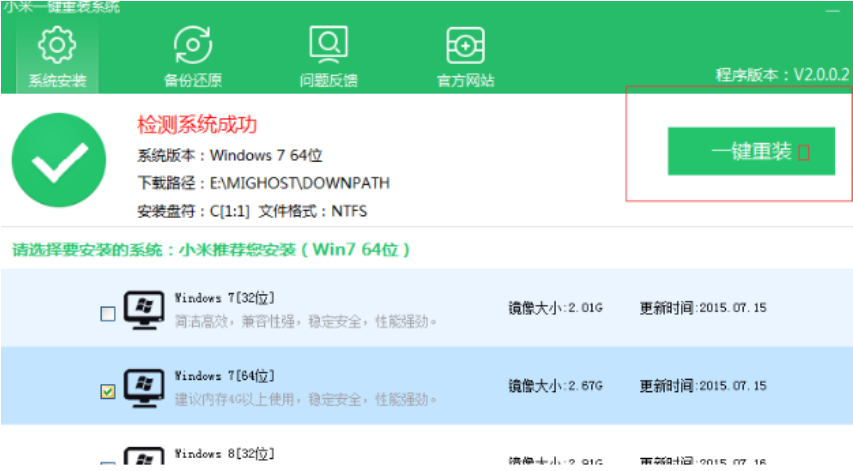Open the 官方网站 official website icon
The height and width of the screenshot is (471, 853).
tap(465, 45)
